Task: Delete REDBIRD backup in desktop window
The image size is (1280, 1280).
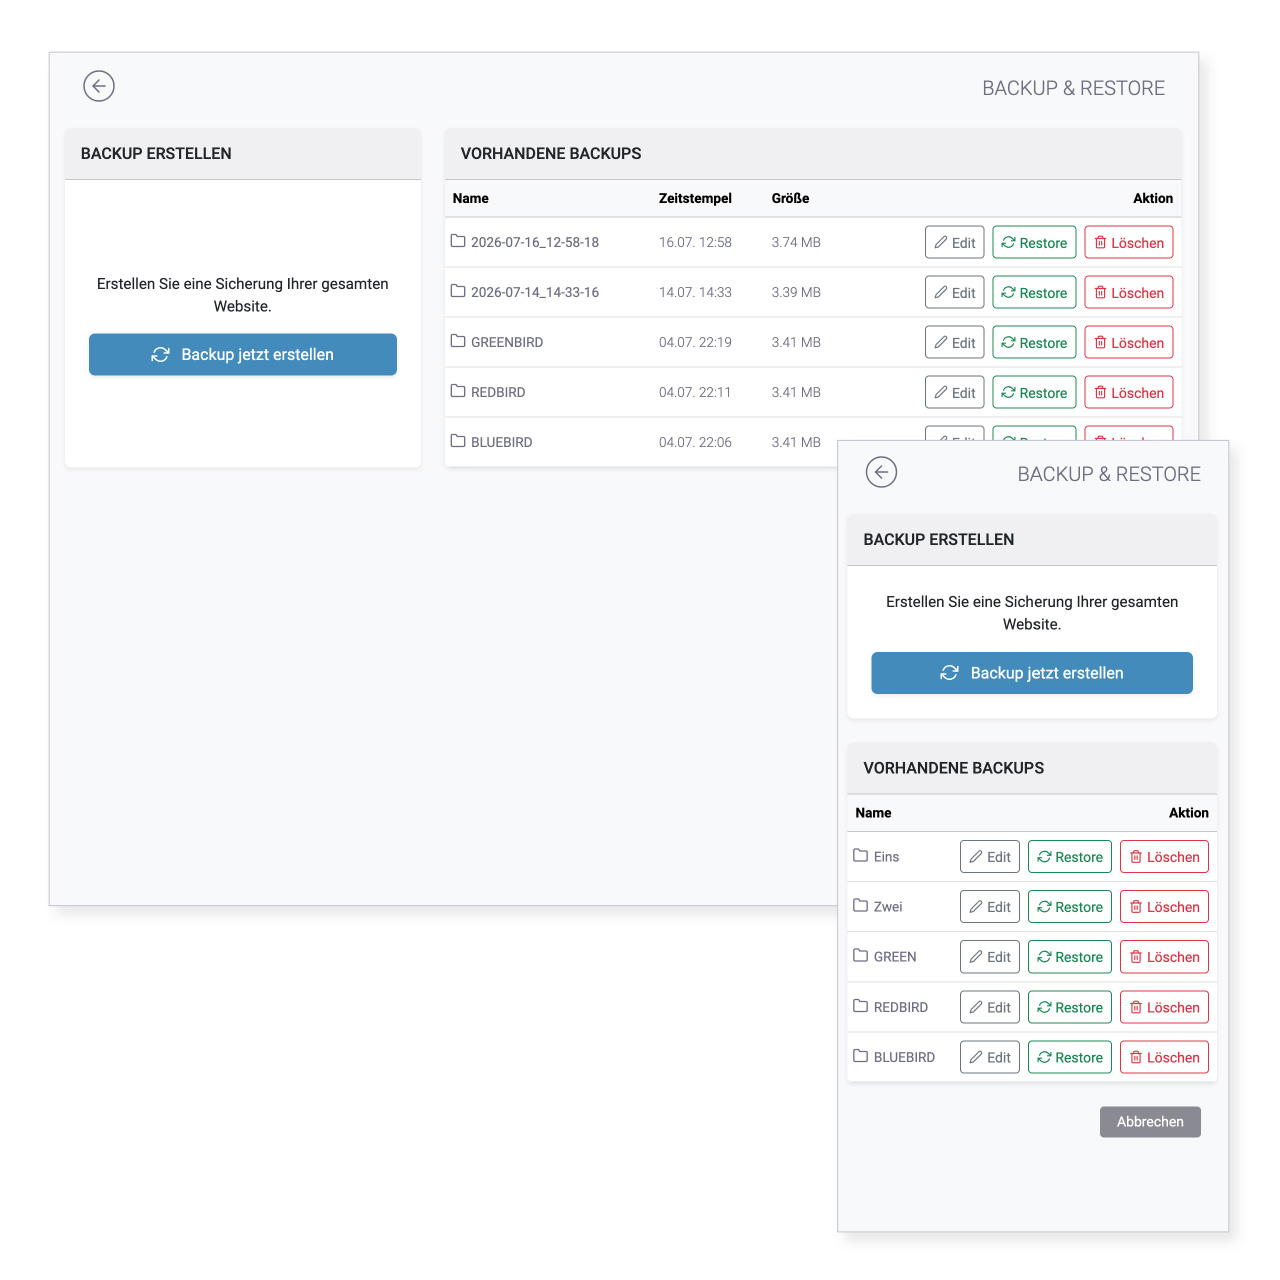Action: 1129,393
